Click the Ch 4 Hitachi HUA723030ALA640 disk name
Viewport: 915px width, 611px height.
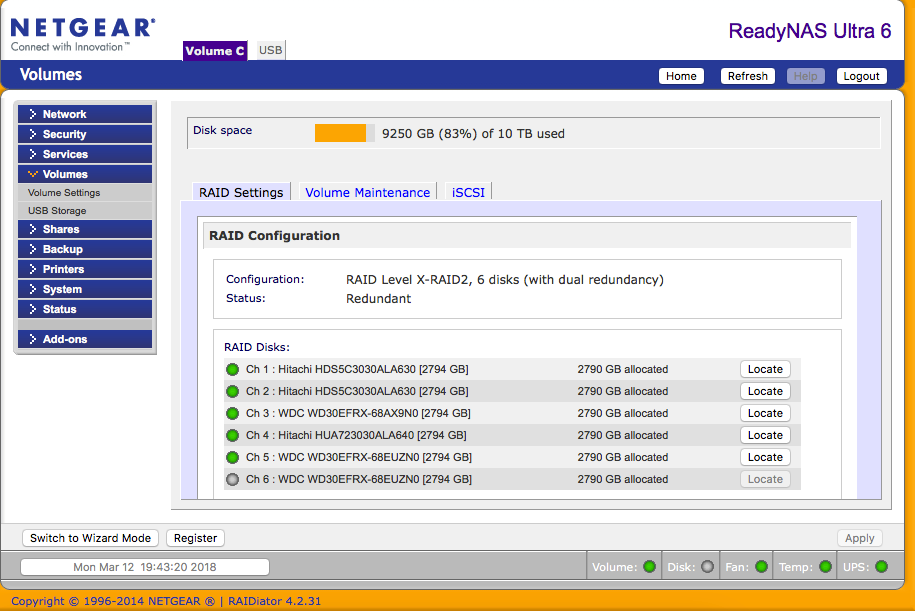pos(356,435)
